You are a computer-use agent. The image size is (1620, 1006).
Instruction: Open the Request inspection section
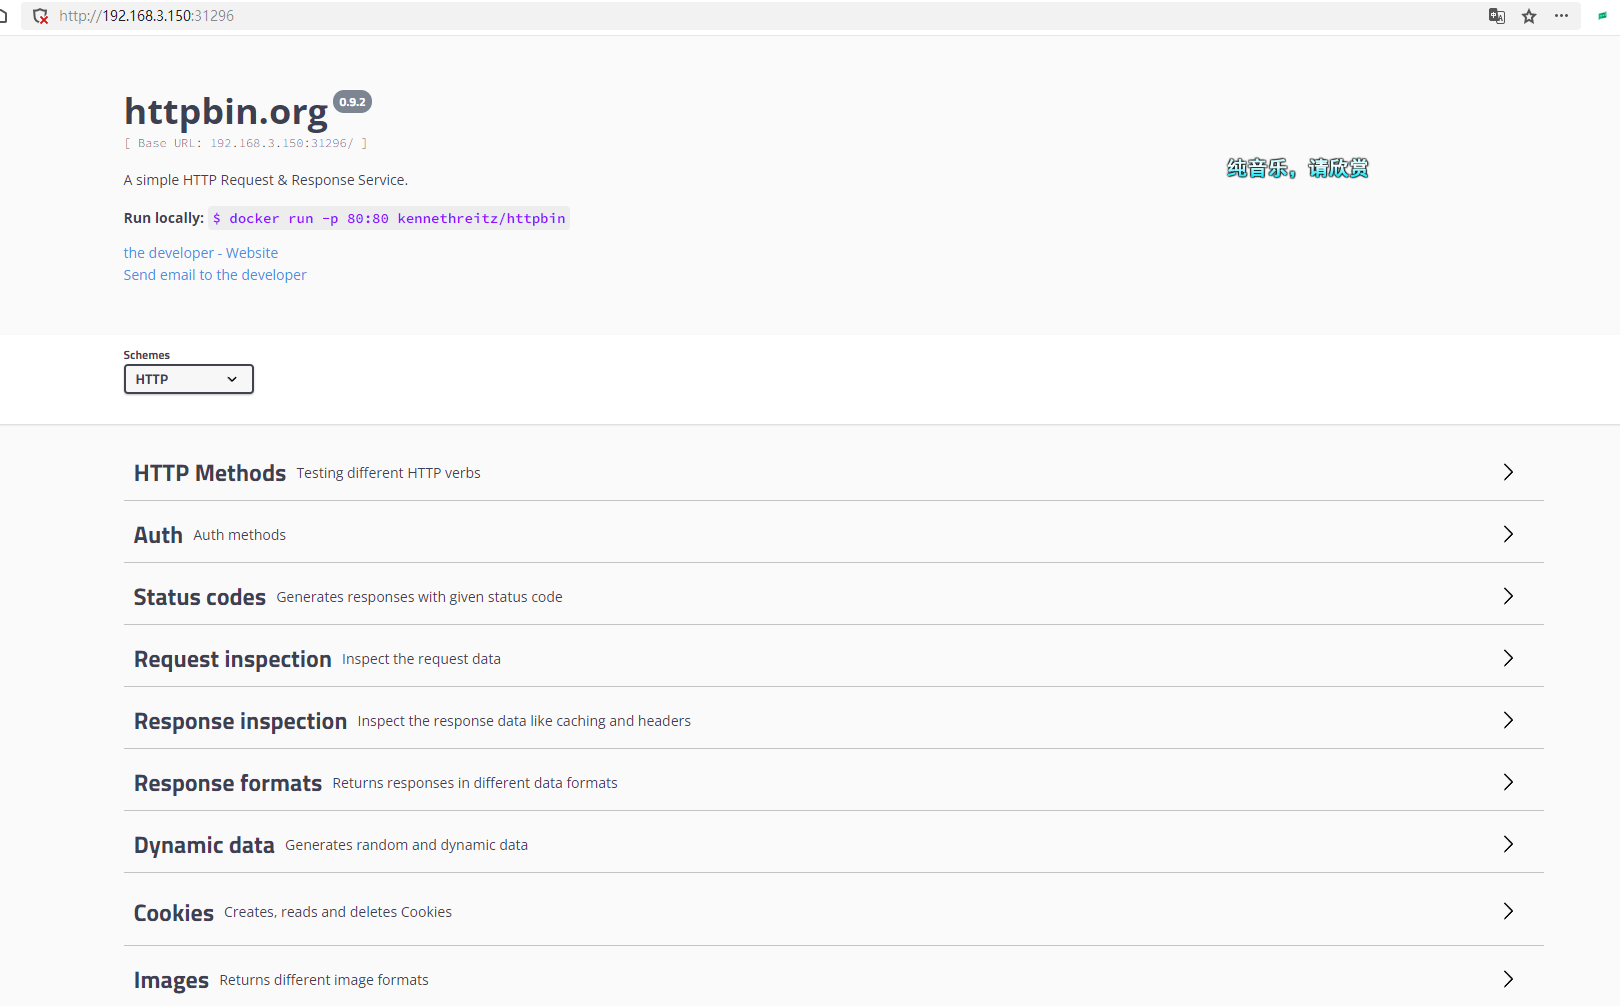click(233, 659)
